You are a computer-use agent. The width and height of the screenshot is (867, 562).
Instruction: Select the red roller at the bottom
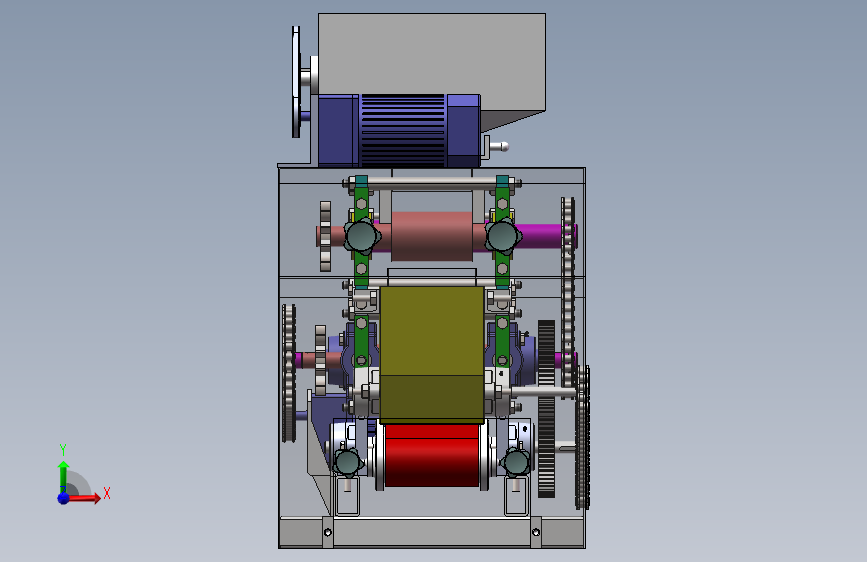pos(431,456)
